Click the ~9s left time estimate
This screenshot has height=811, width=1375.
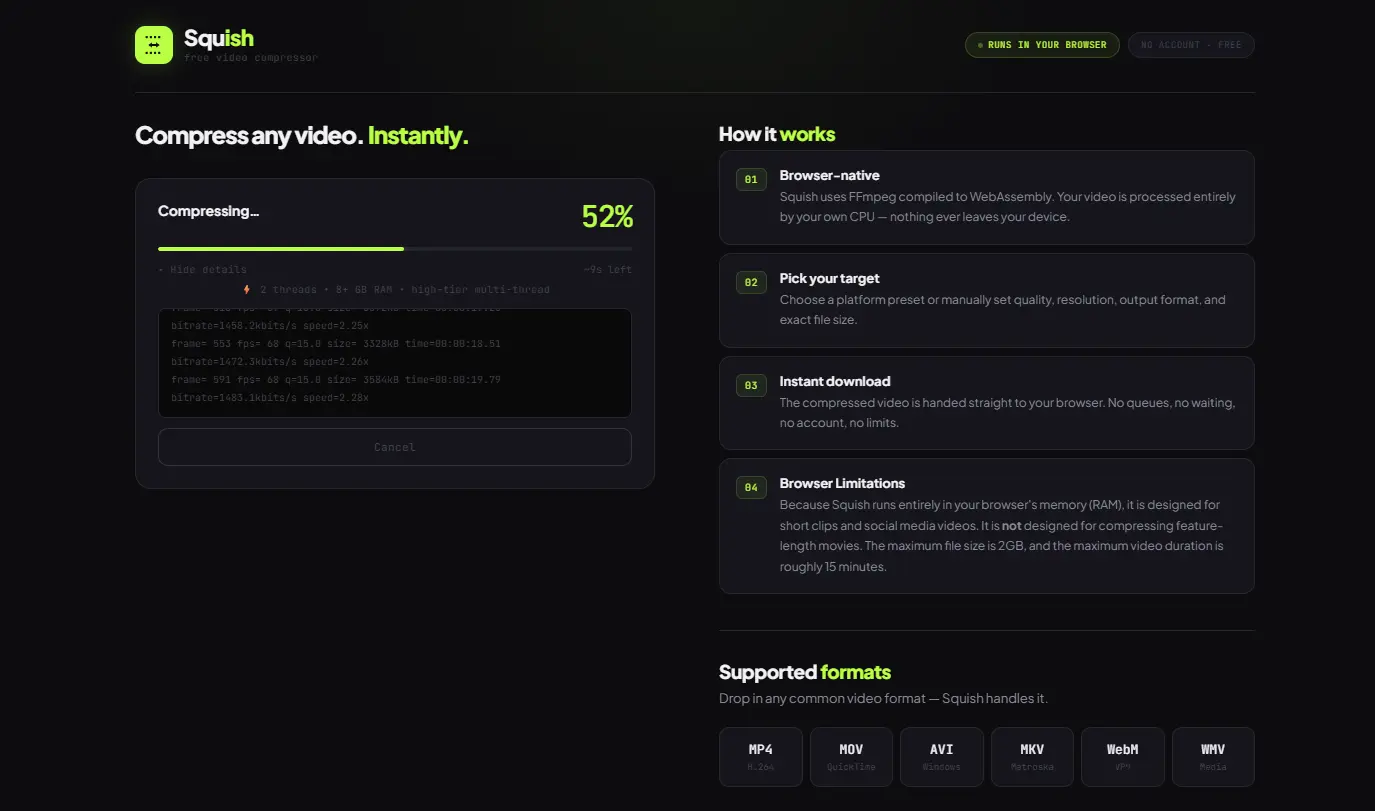608,269
